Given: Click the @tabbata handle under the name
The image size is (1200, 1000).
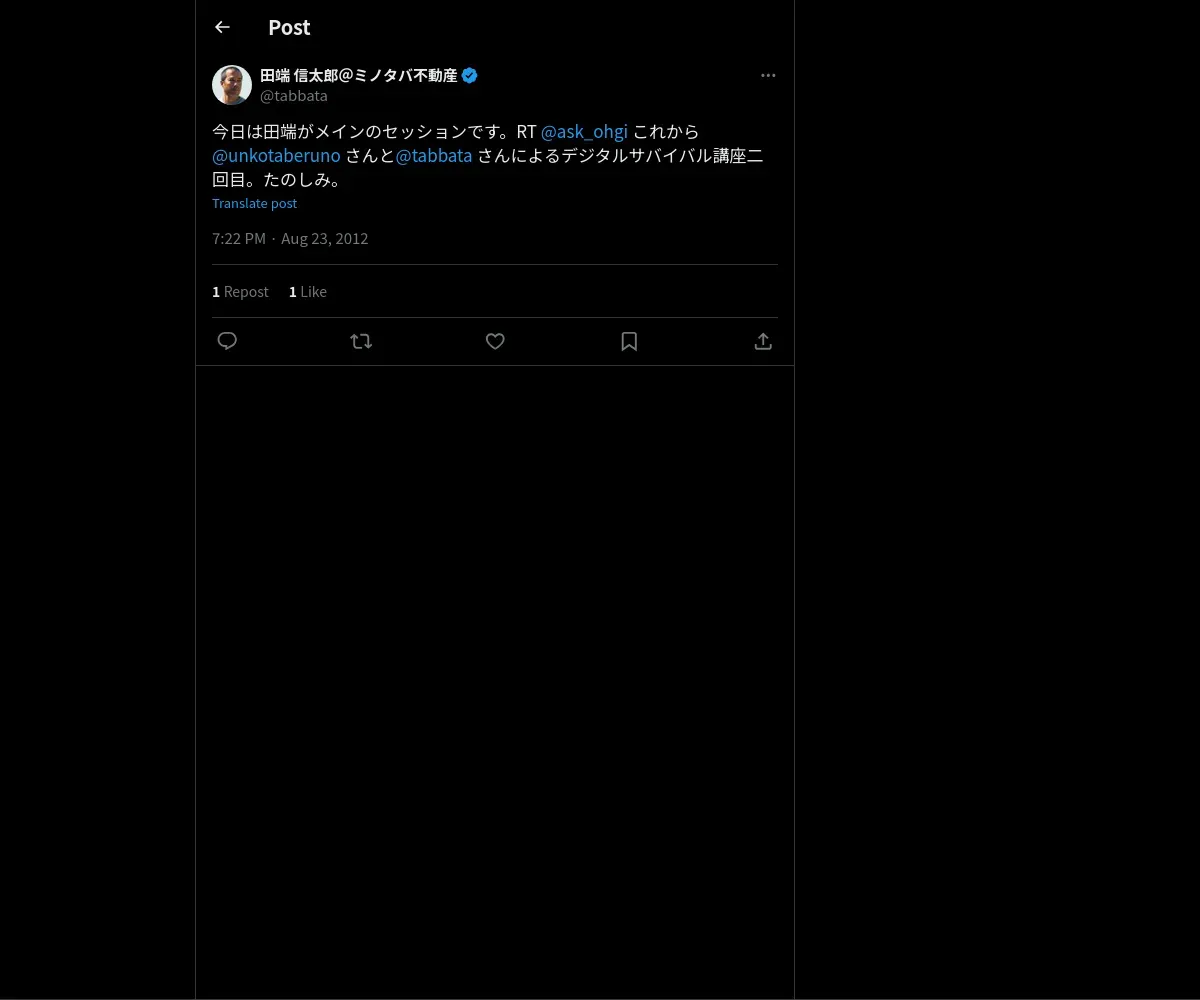Looking at the screenshot, I should pos(294,96).
